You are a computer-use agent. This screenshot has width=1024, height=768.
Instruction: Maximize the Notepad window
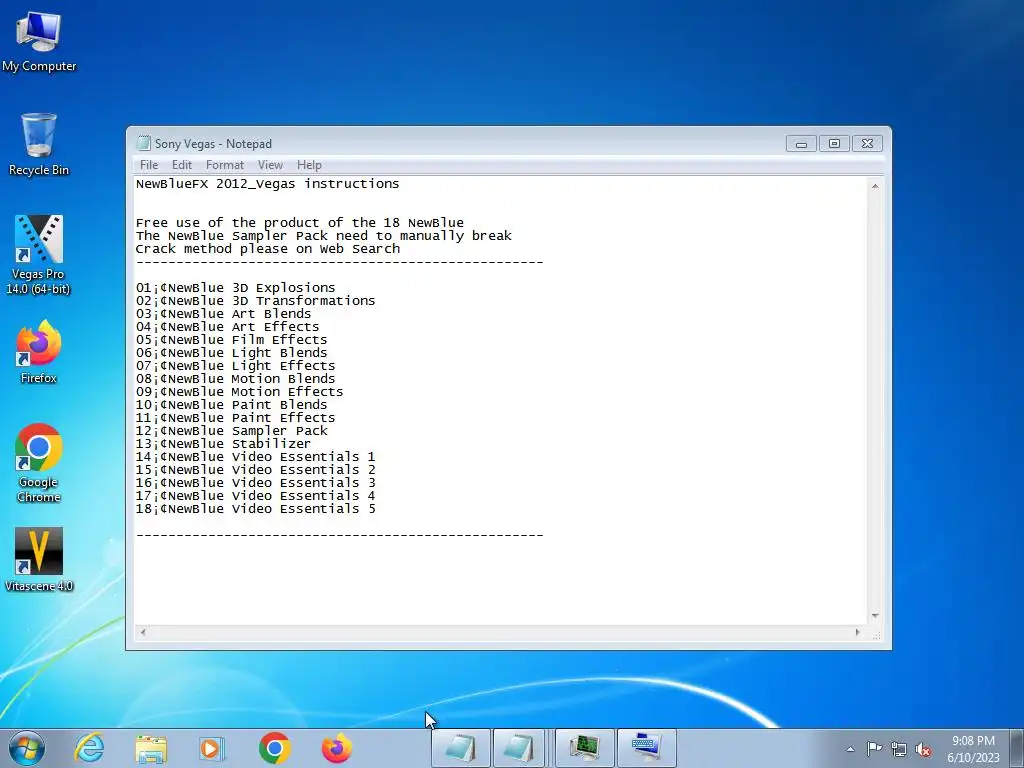834,143
